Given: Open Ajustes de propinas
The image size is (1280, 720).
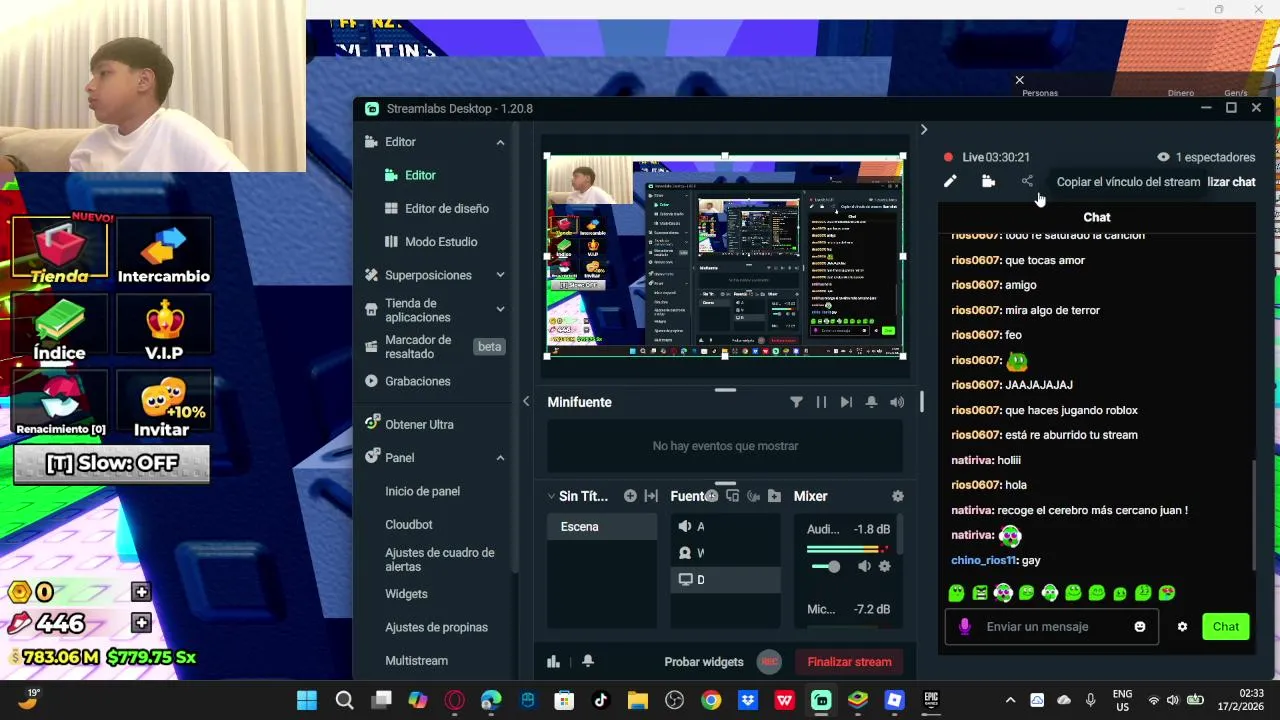Looking at the screenshot, I should pyautogui.click(x=436, y=627).
